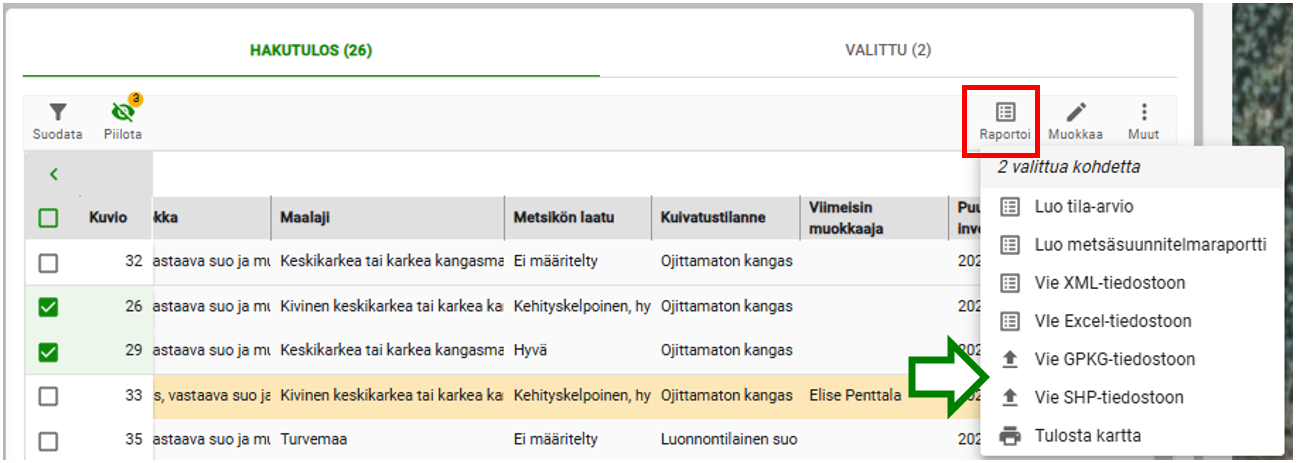Toggle the select-all checkbox in header

click(48, 217)
